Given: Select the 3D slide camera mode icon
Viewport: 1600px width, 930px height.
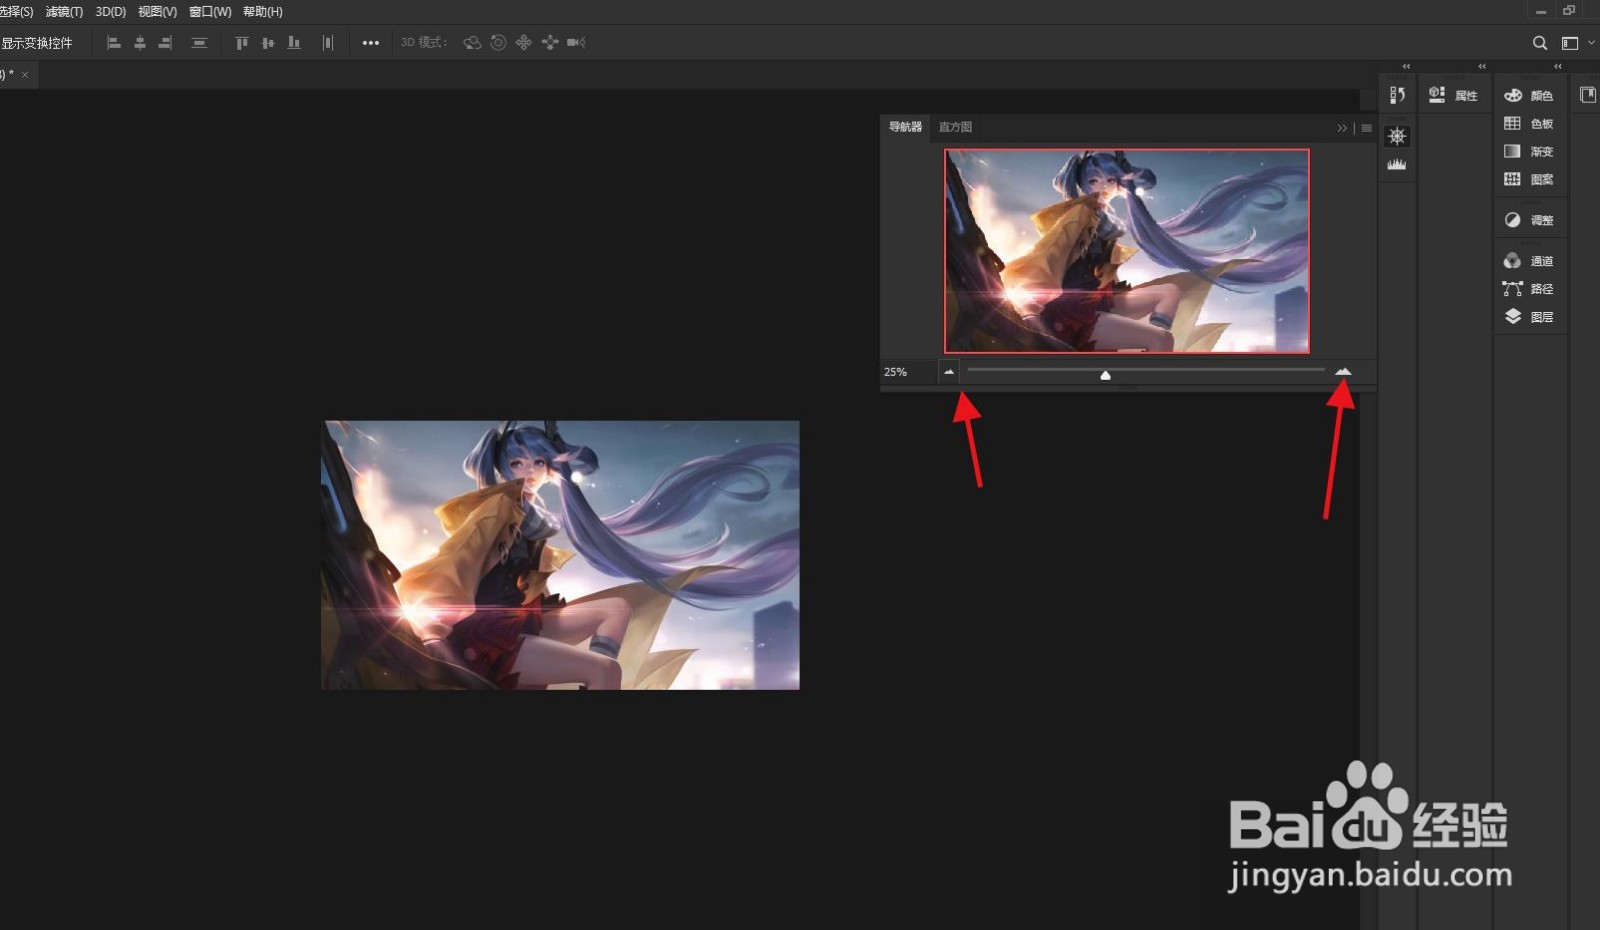Looking at the screenshot, I should click(550, 43).
